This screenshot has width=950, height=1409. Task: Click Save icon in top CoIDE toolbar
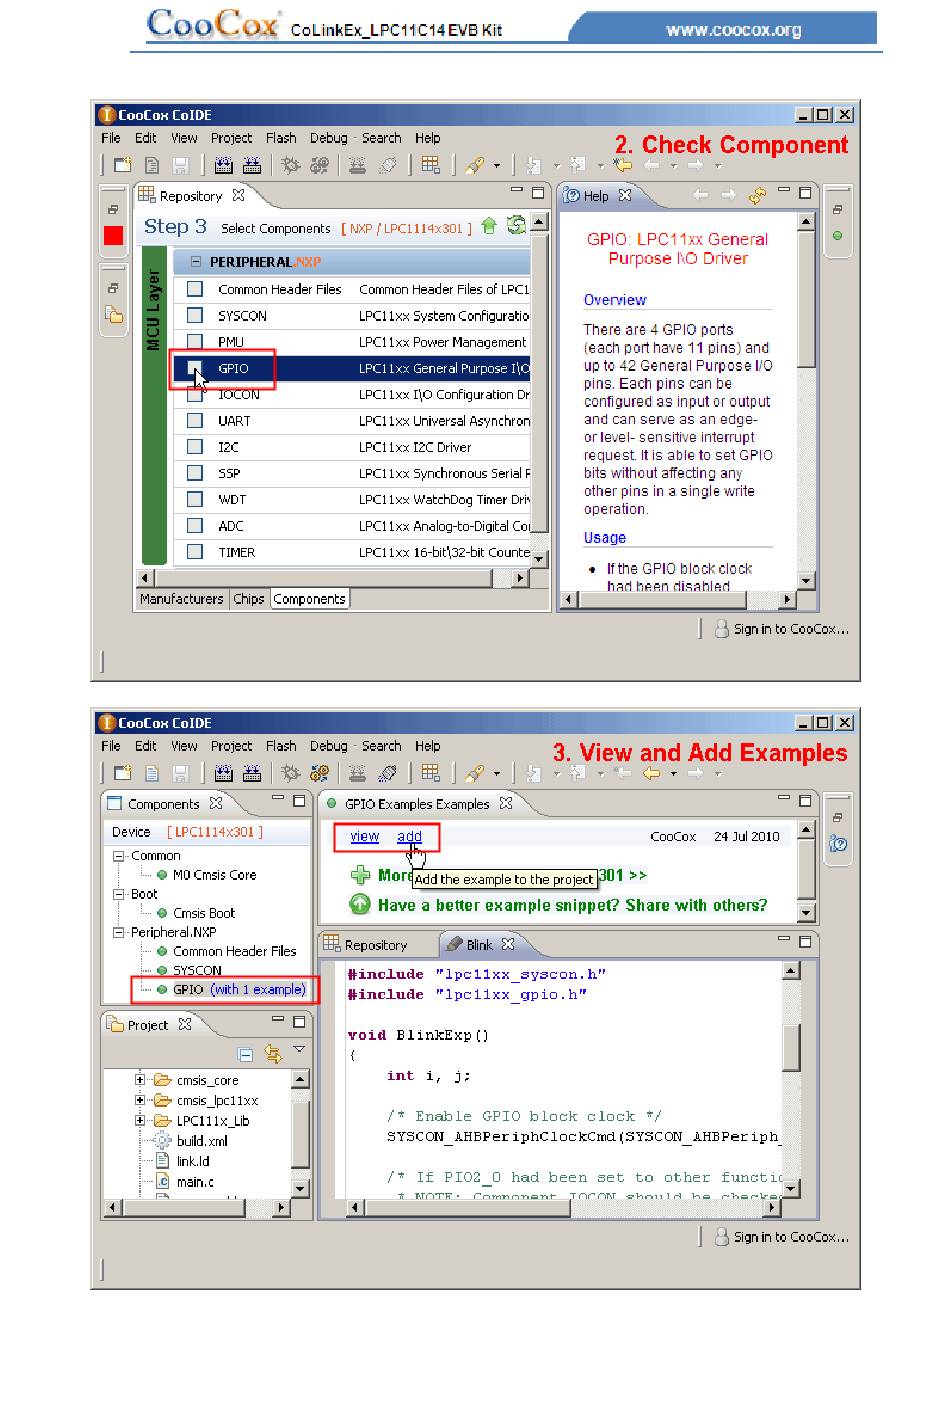pos(181,165)
